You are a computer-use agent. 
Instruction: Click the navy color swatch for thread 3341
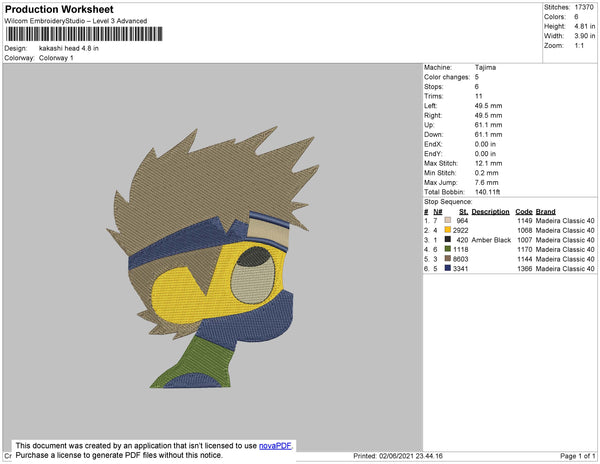point(448,268)
